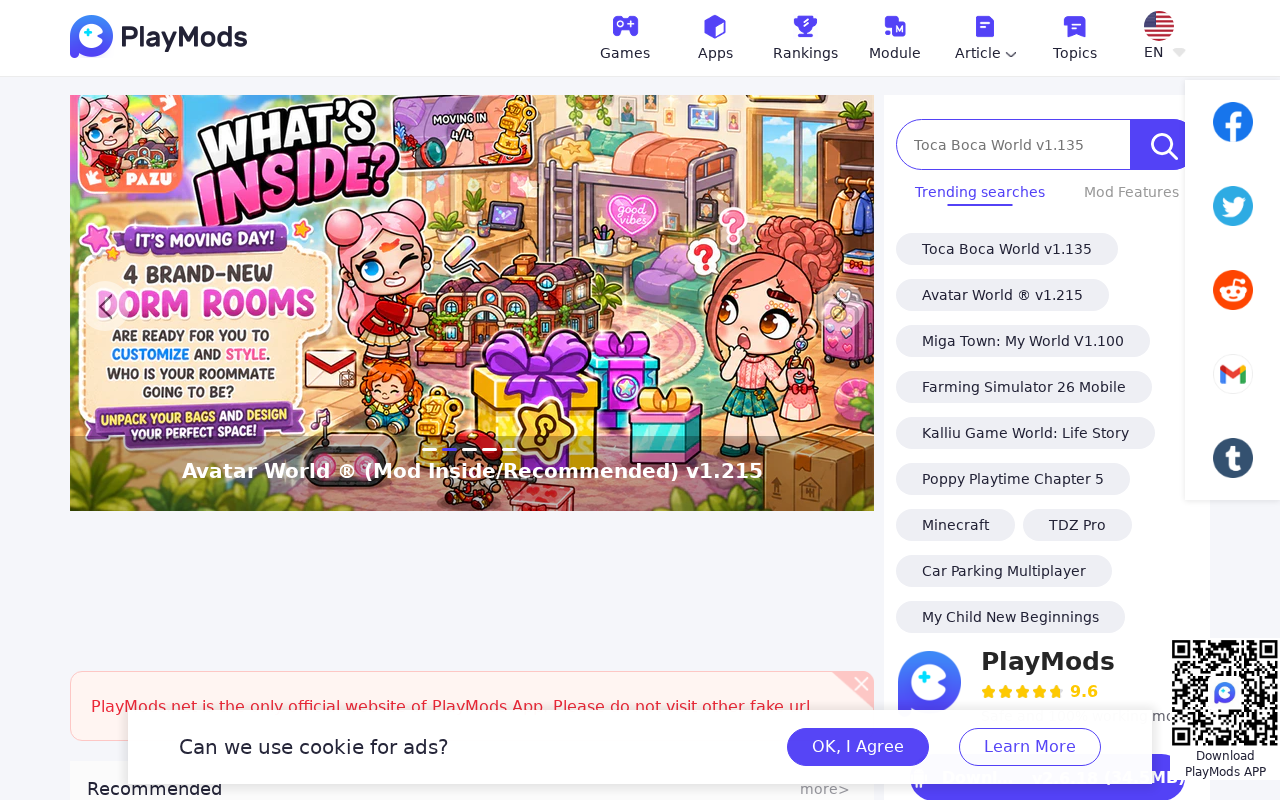The width and height of the screenshot is (1280, 800).
Task: Share via Gmail icon
Action: [1233, 374]
